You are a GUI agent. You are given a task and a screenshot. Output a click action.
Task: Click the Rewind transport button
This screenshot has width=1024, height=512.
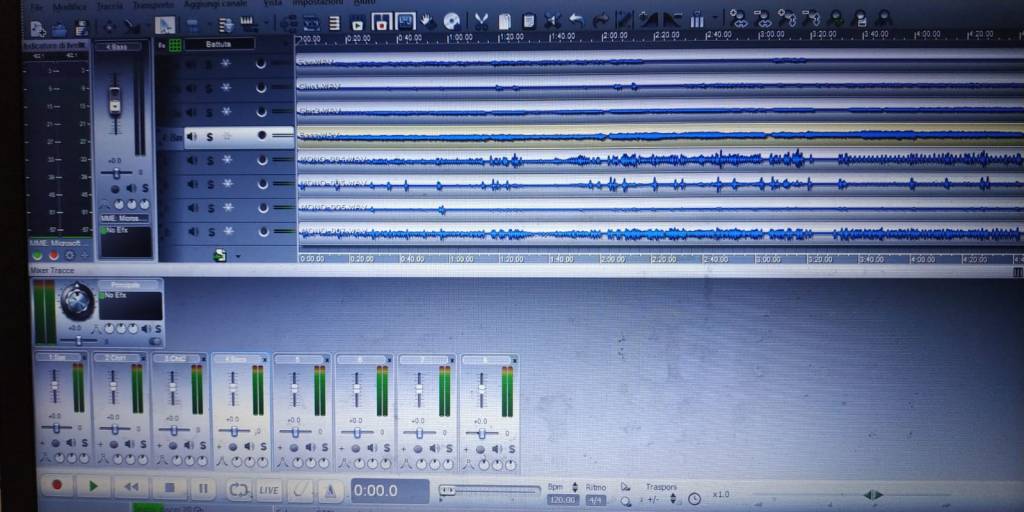coord(130,487)
